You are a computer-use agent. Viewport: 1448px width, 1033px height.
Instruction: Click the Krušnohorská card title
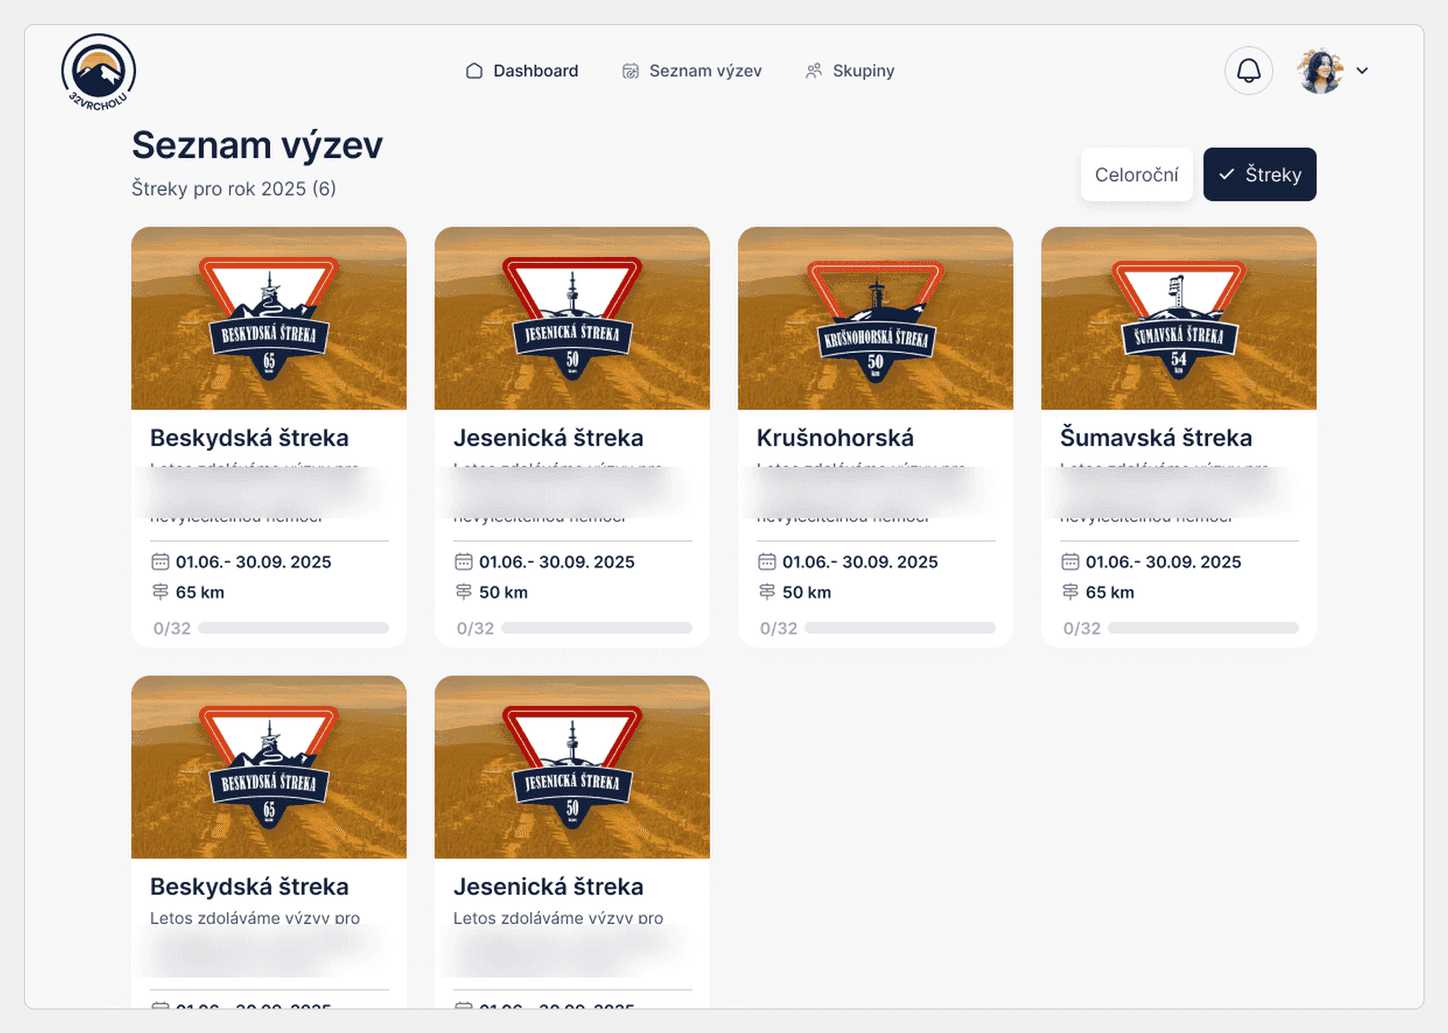click(x=835, y=438)
